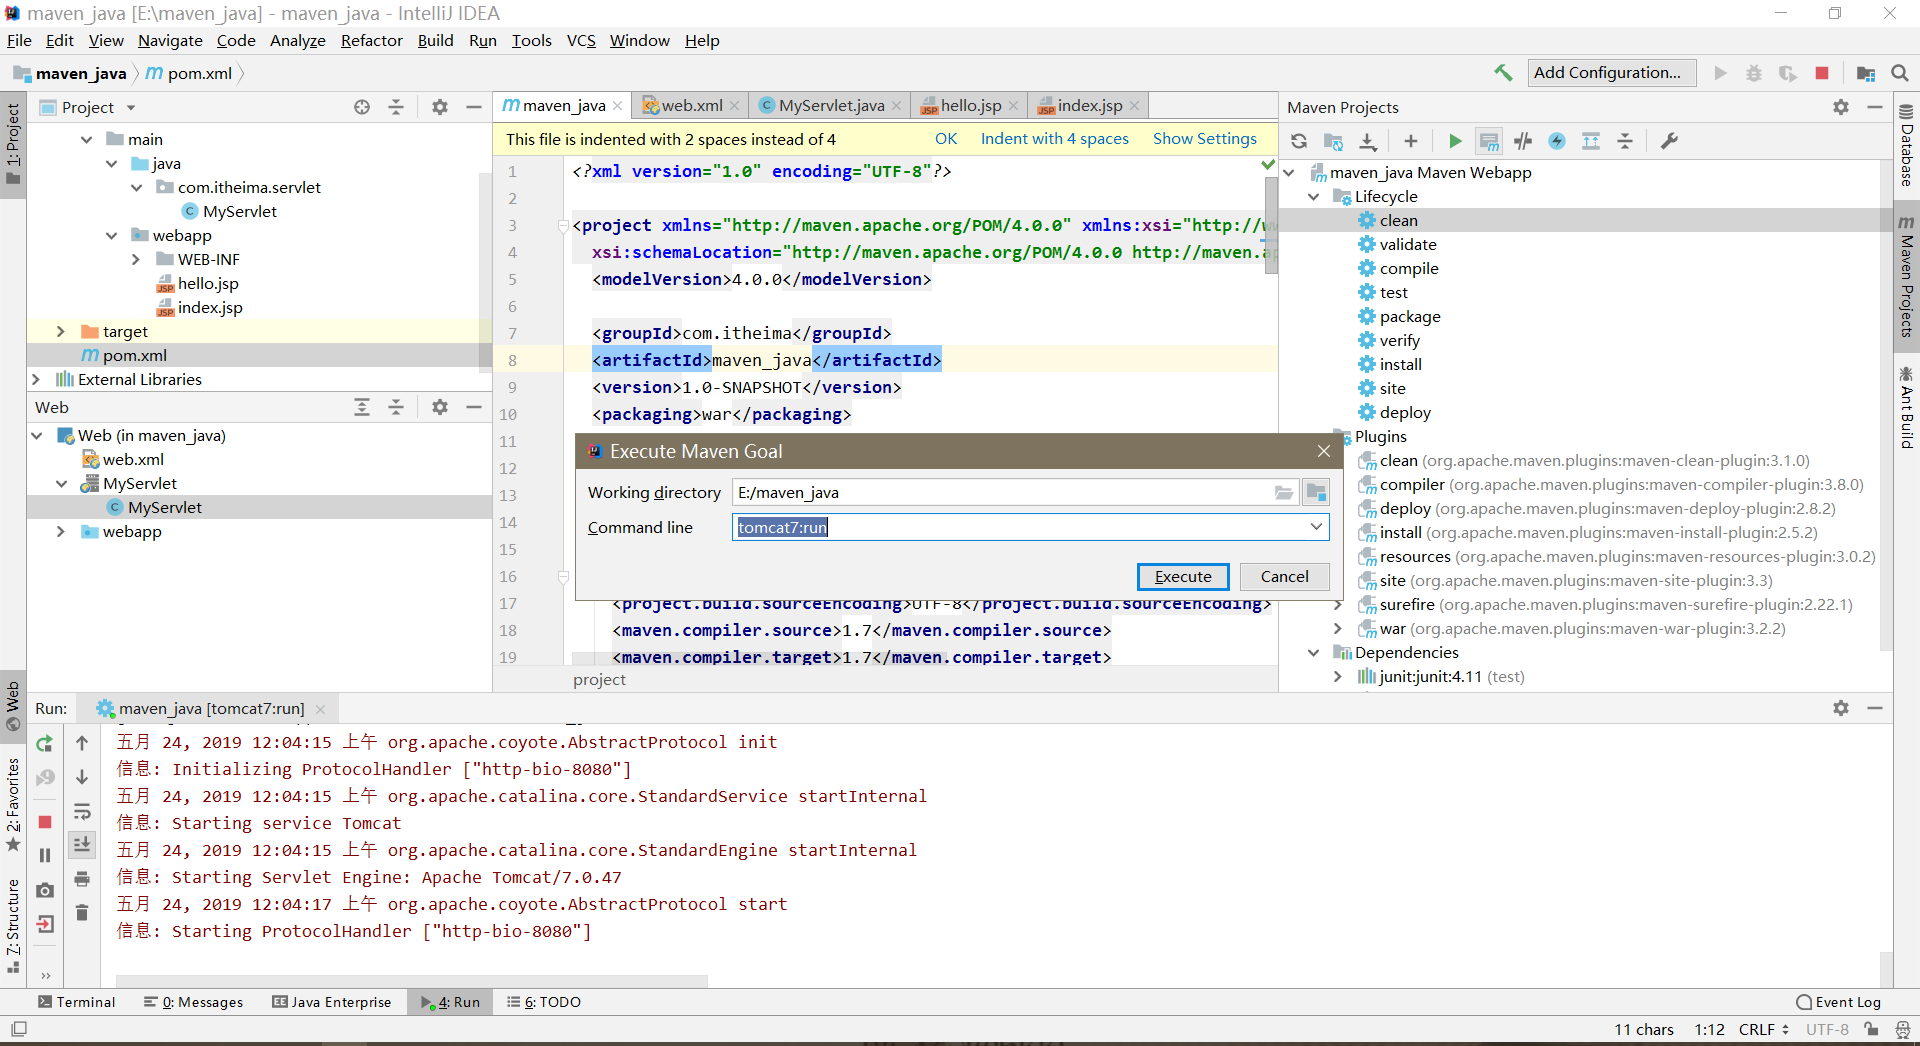Reimport all Maven projects
The width and height of the screenshot is (1920, 1046).
[1298, 141]
